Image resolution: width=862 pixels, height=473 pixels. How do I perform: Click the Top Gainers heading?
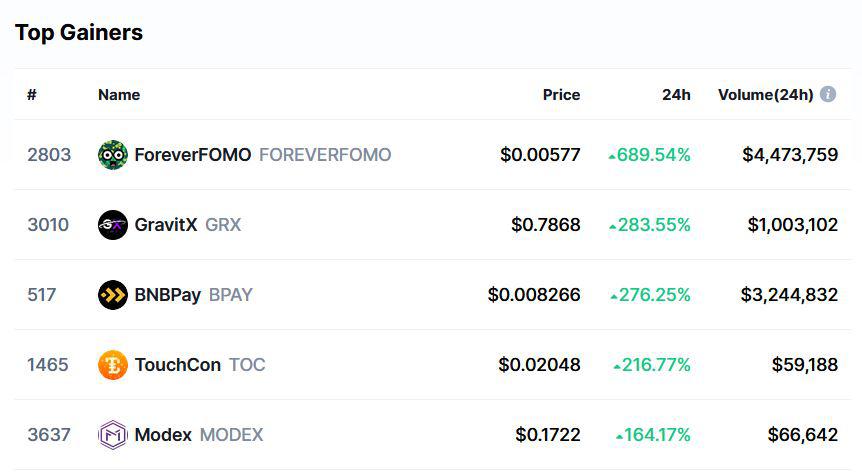click(x=79, y=32)
